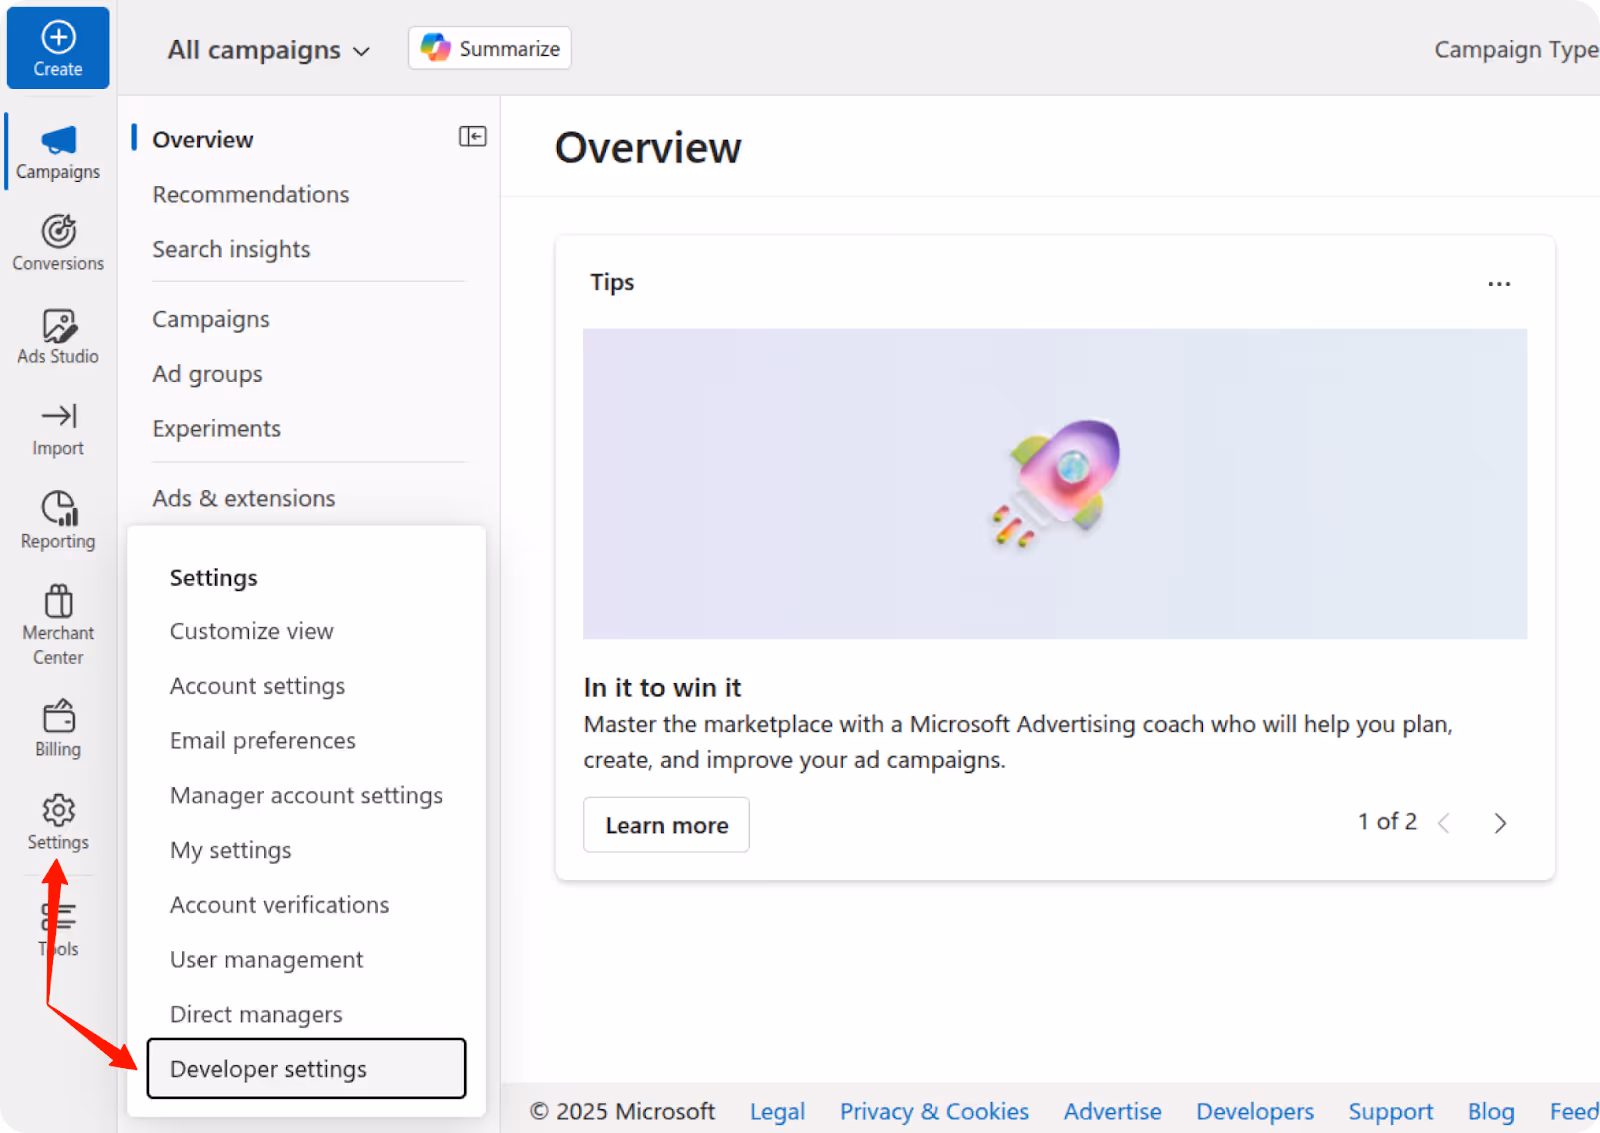
Task: Open the Reporting section
Action: point(57,520)
